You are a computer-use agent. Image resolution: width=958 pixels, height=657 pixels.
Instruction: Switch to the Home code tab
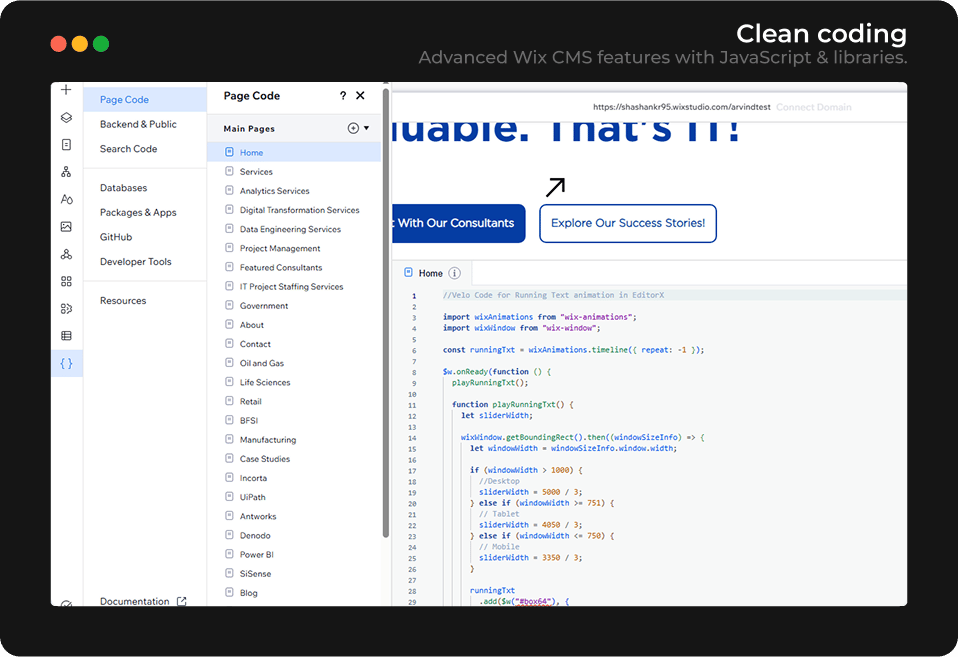(x=431, y=273)
